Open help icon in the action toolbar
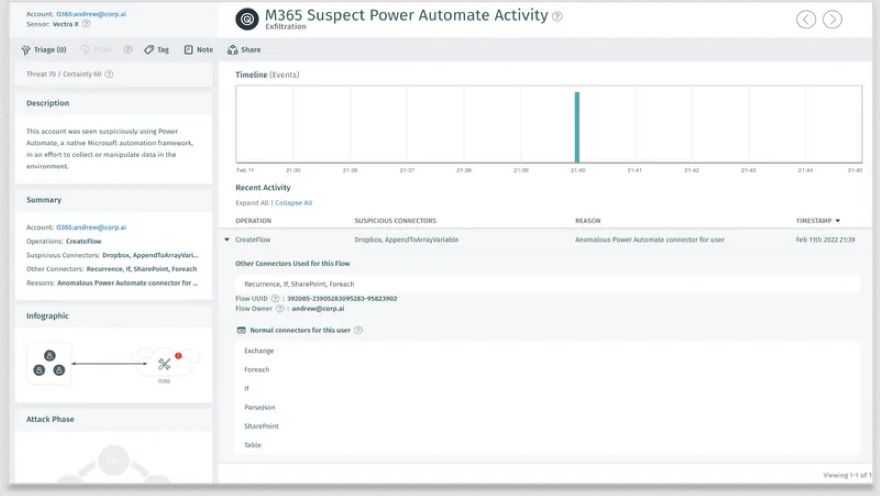This screenshot has height=496, width=880. (128, 49)
